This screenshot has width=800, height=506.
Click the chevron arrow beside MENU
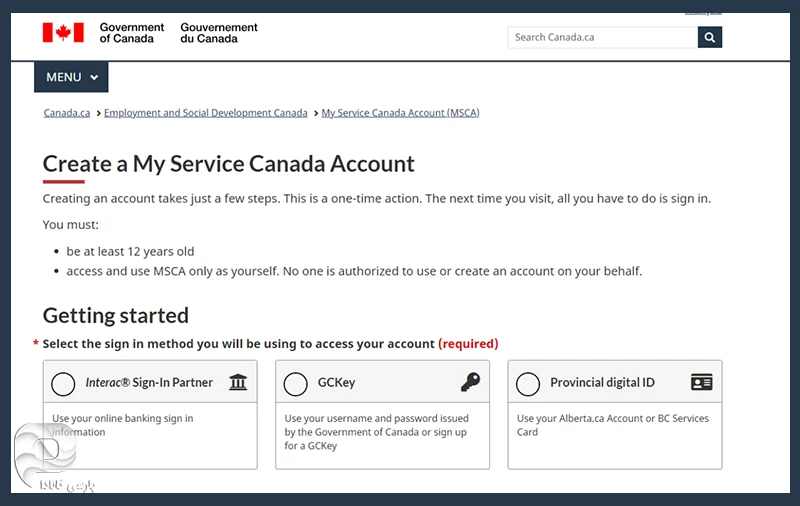coord(94,78)
